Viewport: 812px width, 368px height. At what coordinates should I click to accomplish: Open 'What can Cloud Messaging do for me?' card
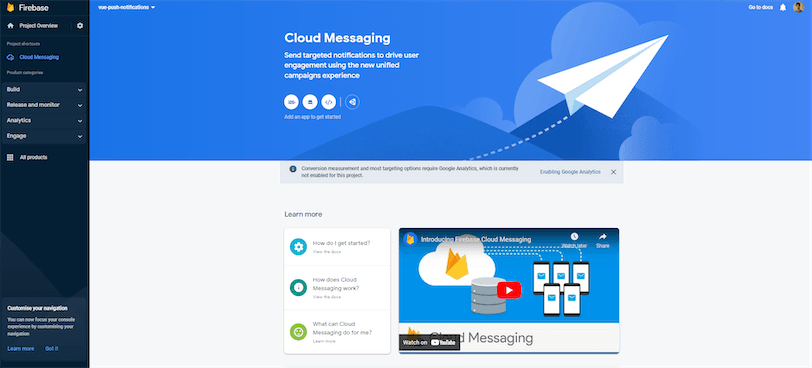click(337, 332)
